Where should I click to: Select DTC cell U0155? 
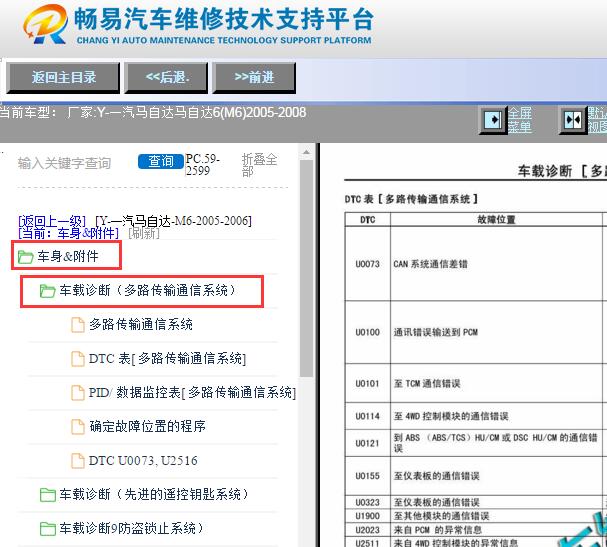[367, 476]
